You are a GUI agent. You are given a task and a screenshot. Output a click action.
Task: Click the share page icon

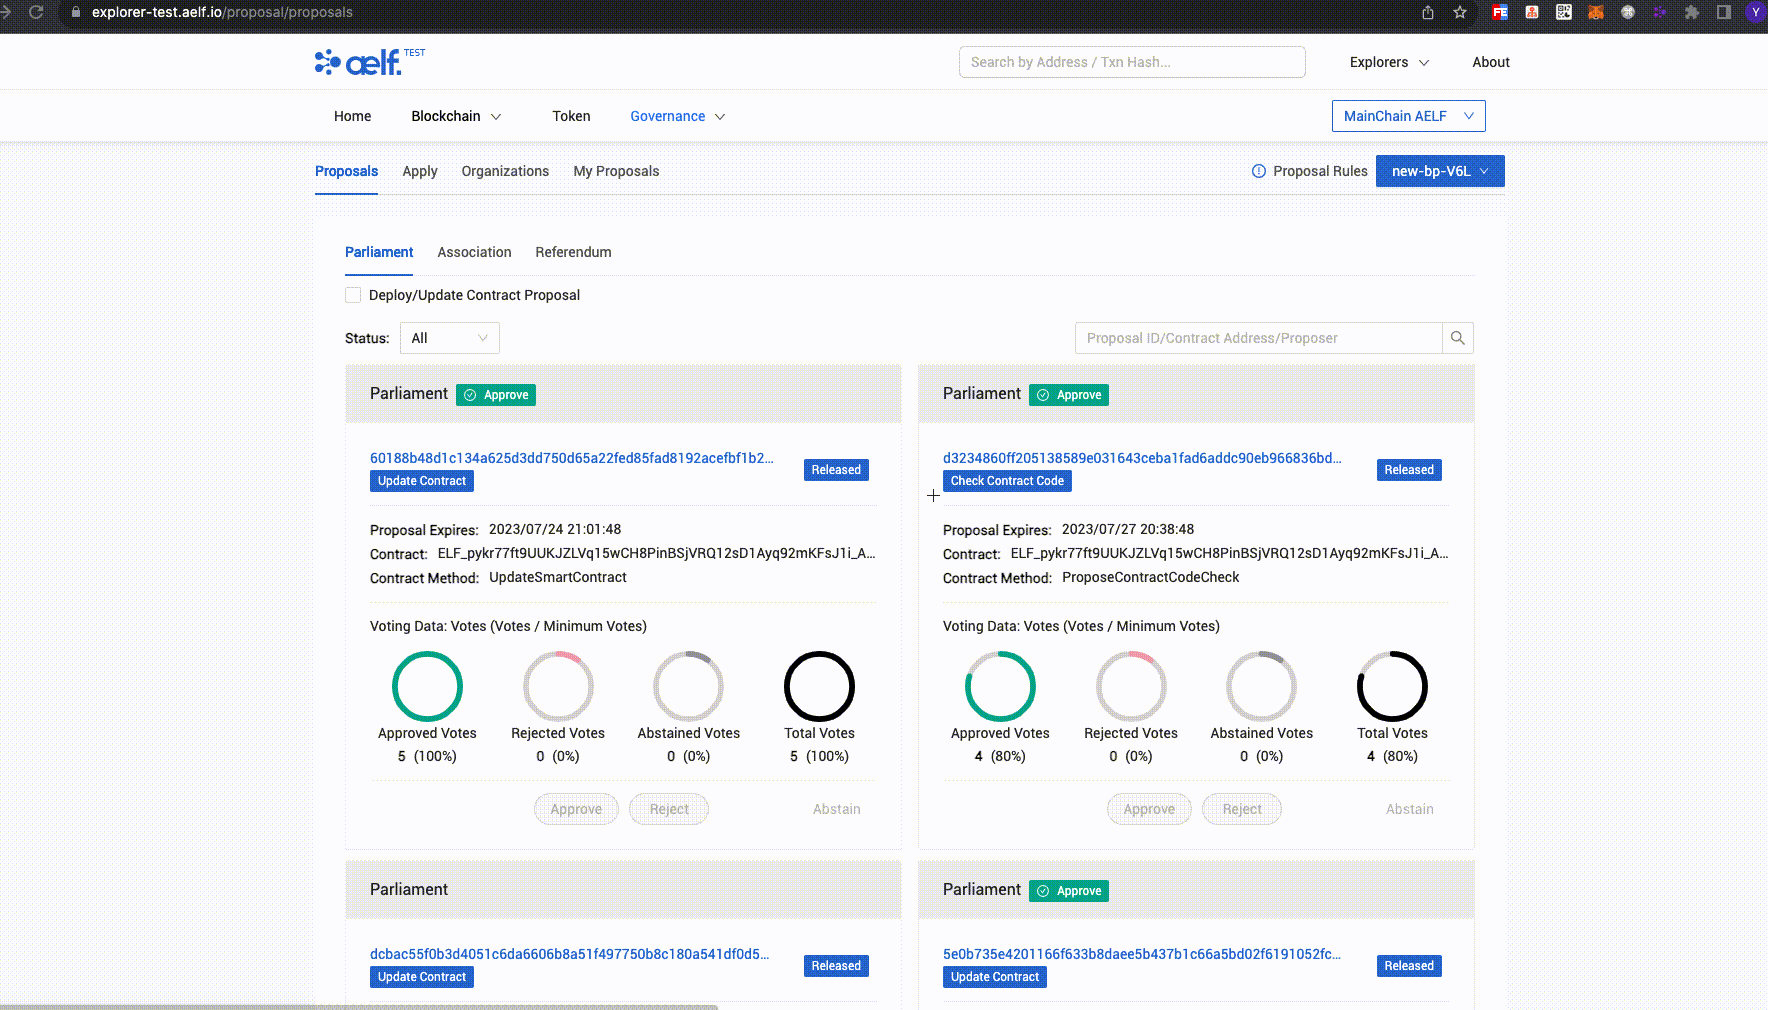click(x=1428, y=12)
